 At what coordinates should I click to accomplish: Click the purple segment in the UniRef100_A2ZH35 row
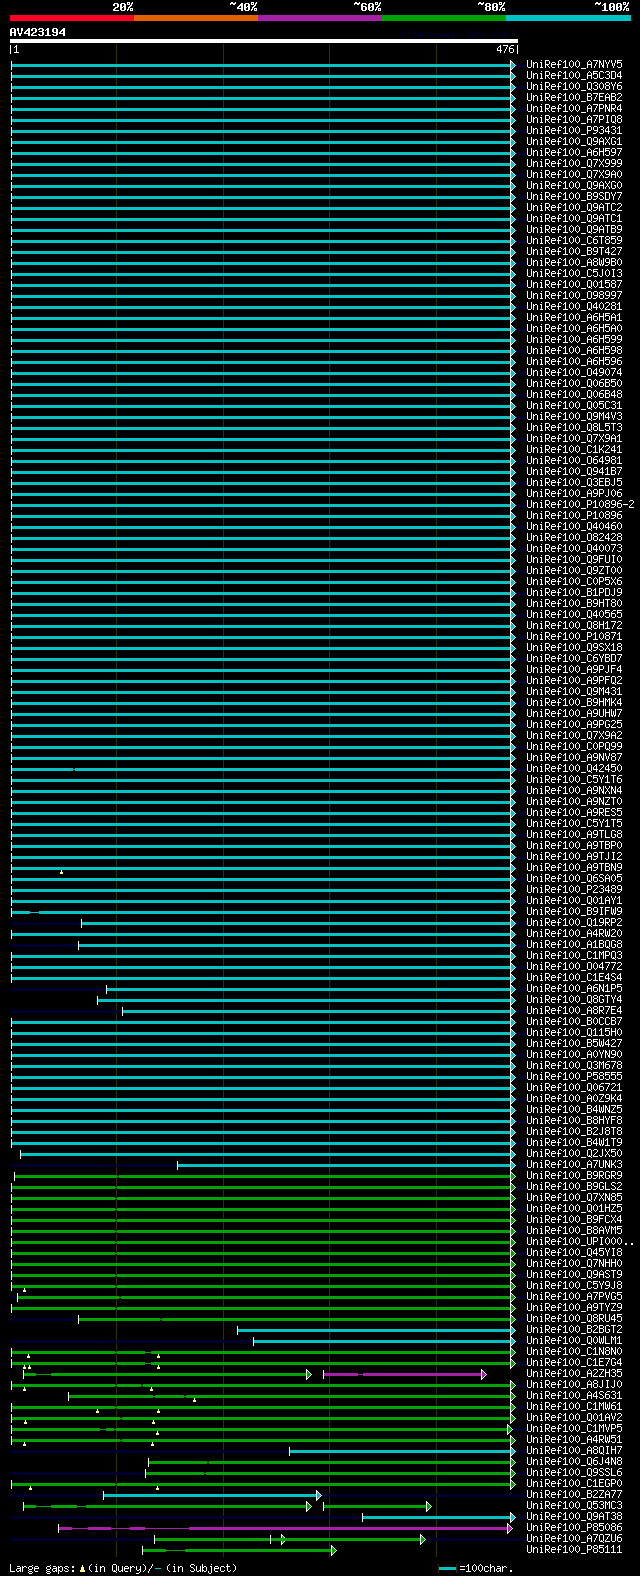pos(404,1374)
